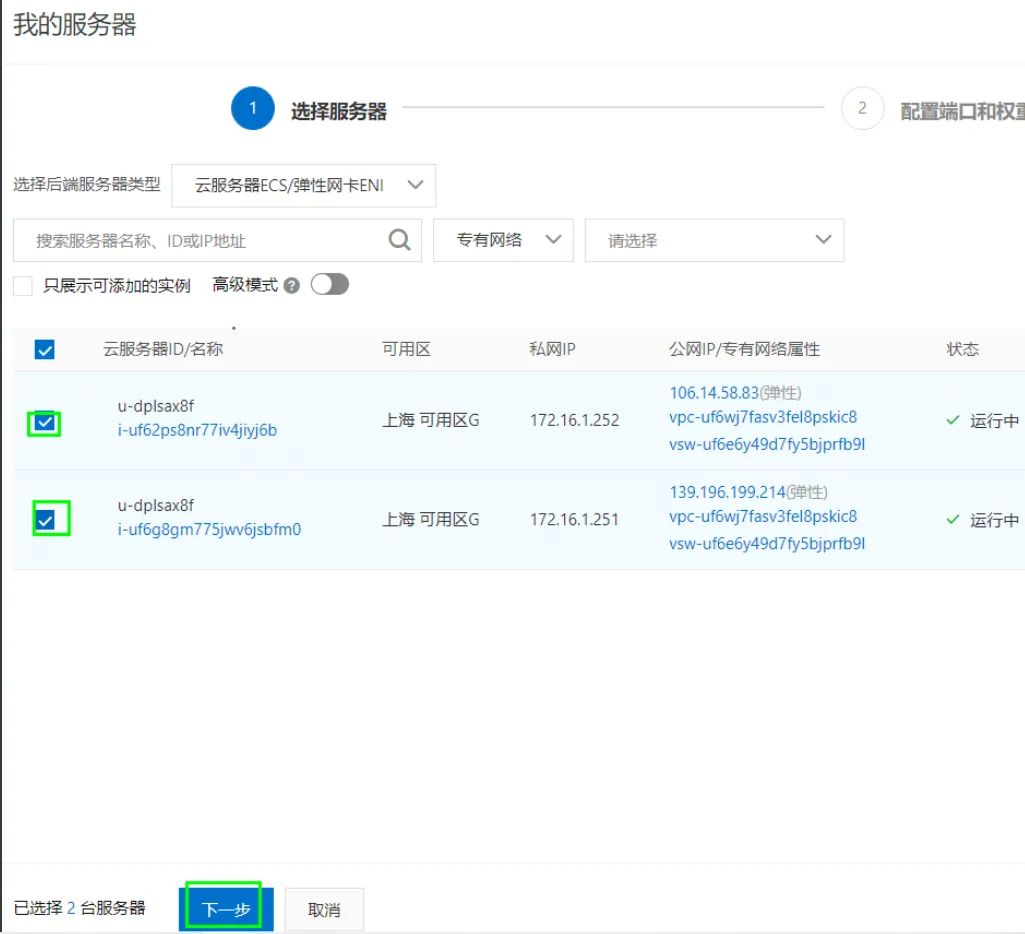The height and width of the screenshot is (934, 1025).
Task: Click the 云服务器ID/名称 column header
Action: [163, 349]
